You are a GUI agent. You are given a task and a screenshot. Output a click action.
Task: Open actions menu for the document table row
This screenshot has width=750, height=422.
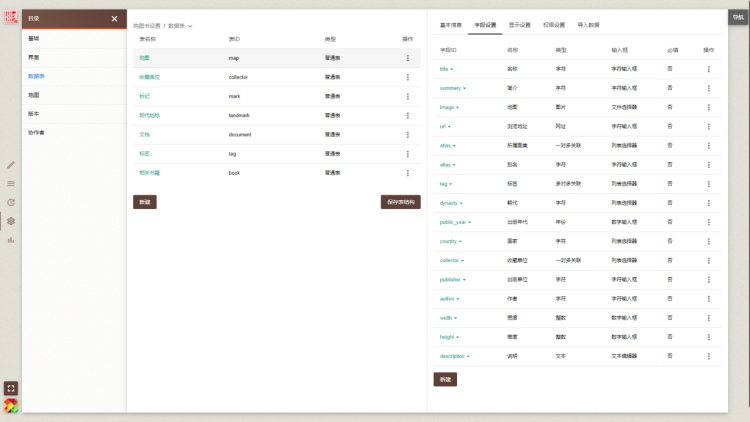click(408, 134)
